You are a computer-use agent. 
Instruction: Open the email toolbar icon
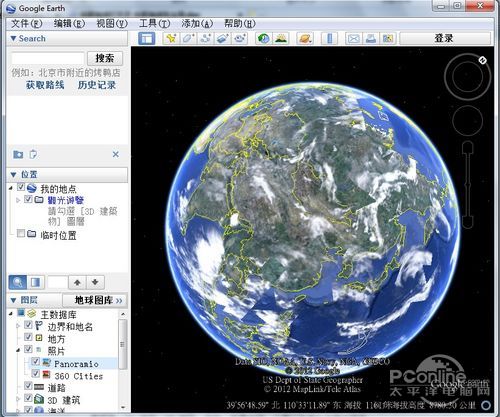(x=353, y=38)
